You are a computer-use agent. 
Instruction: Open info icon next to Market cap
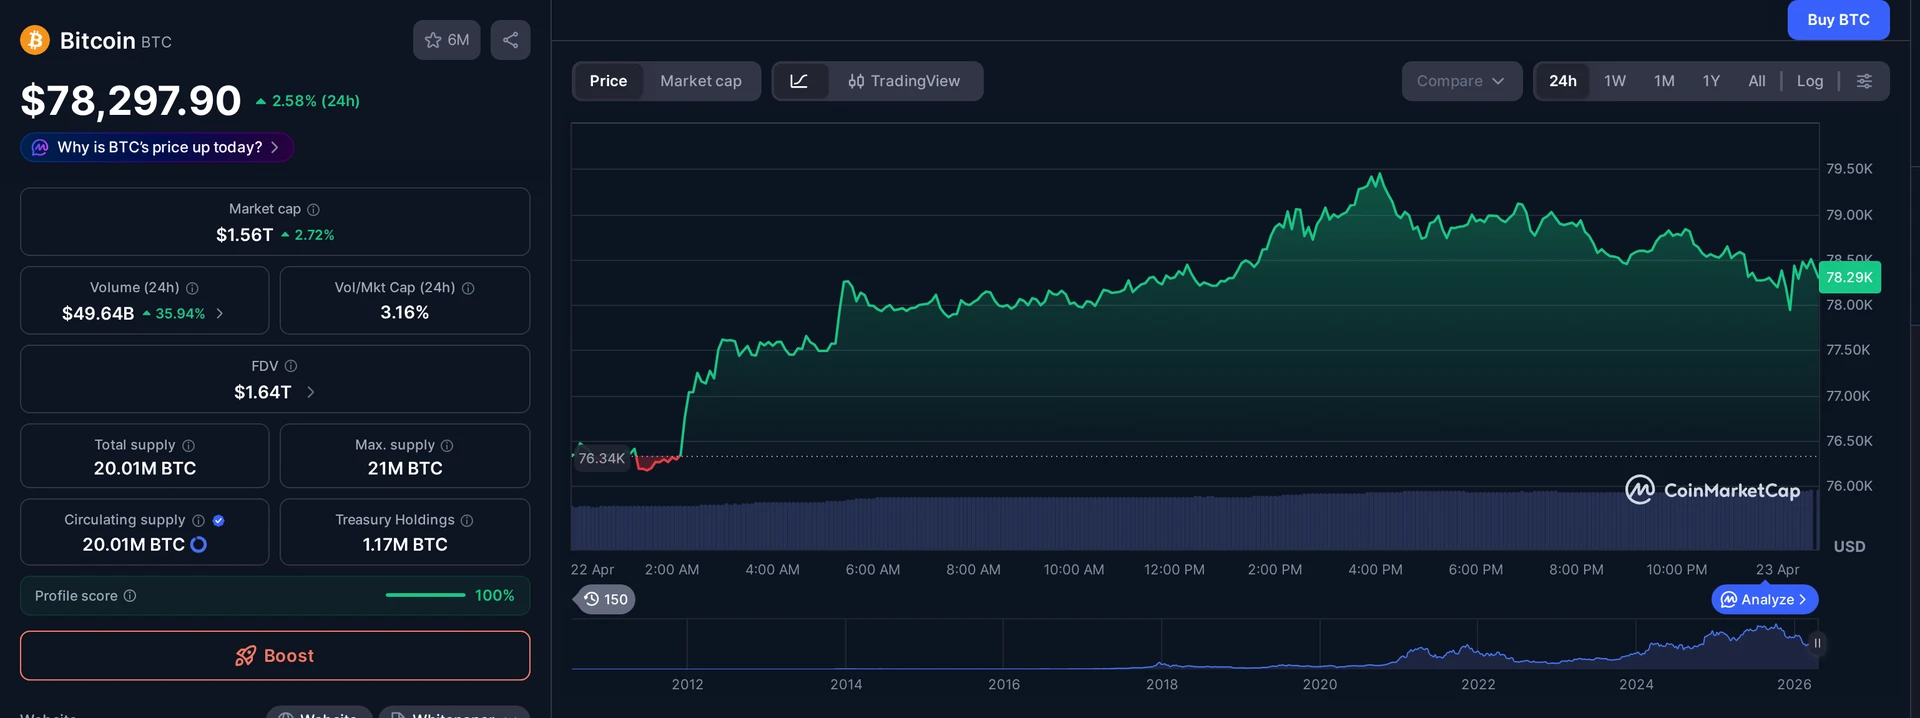tap(313, 209)
